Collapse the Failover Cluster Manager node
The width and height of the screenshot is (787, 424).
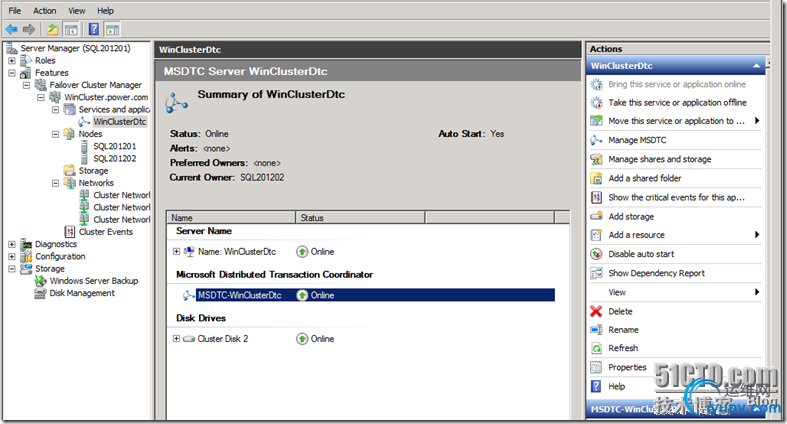point(27,85)
